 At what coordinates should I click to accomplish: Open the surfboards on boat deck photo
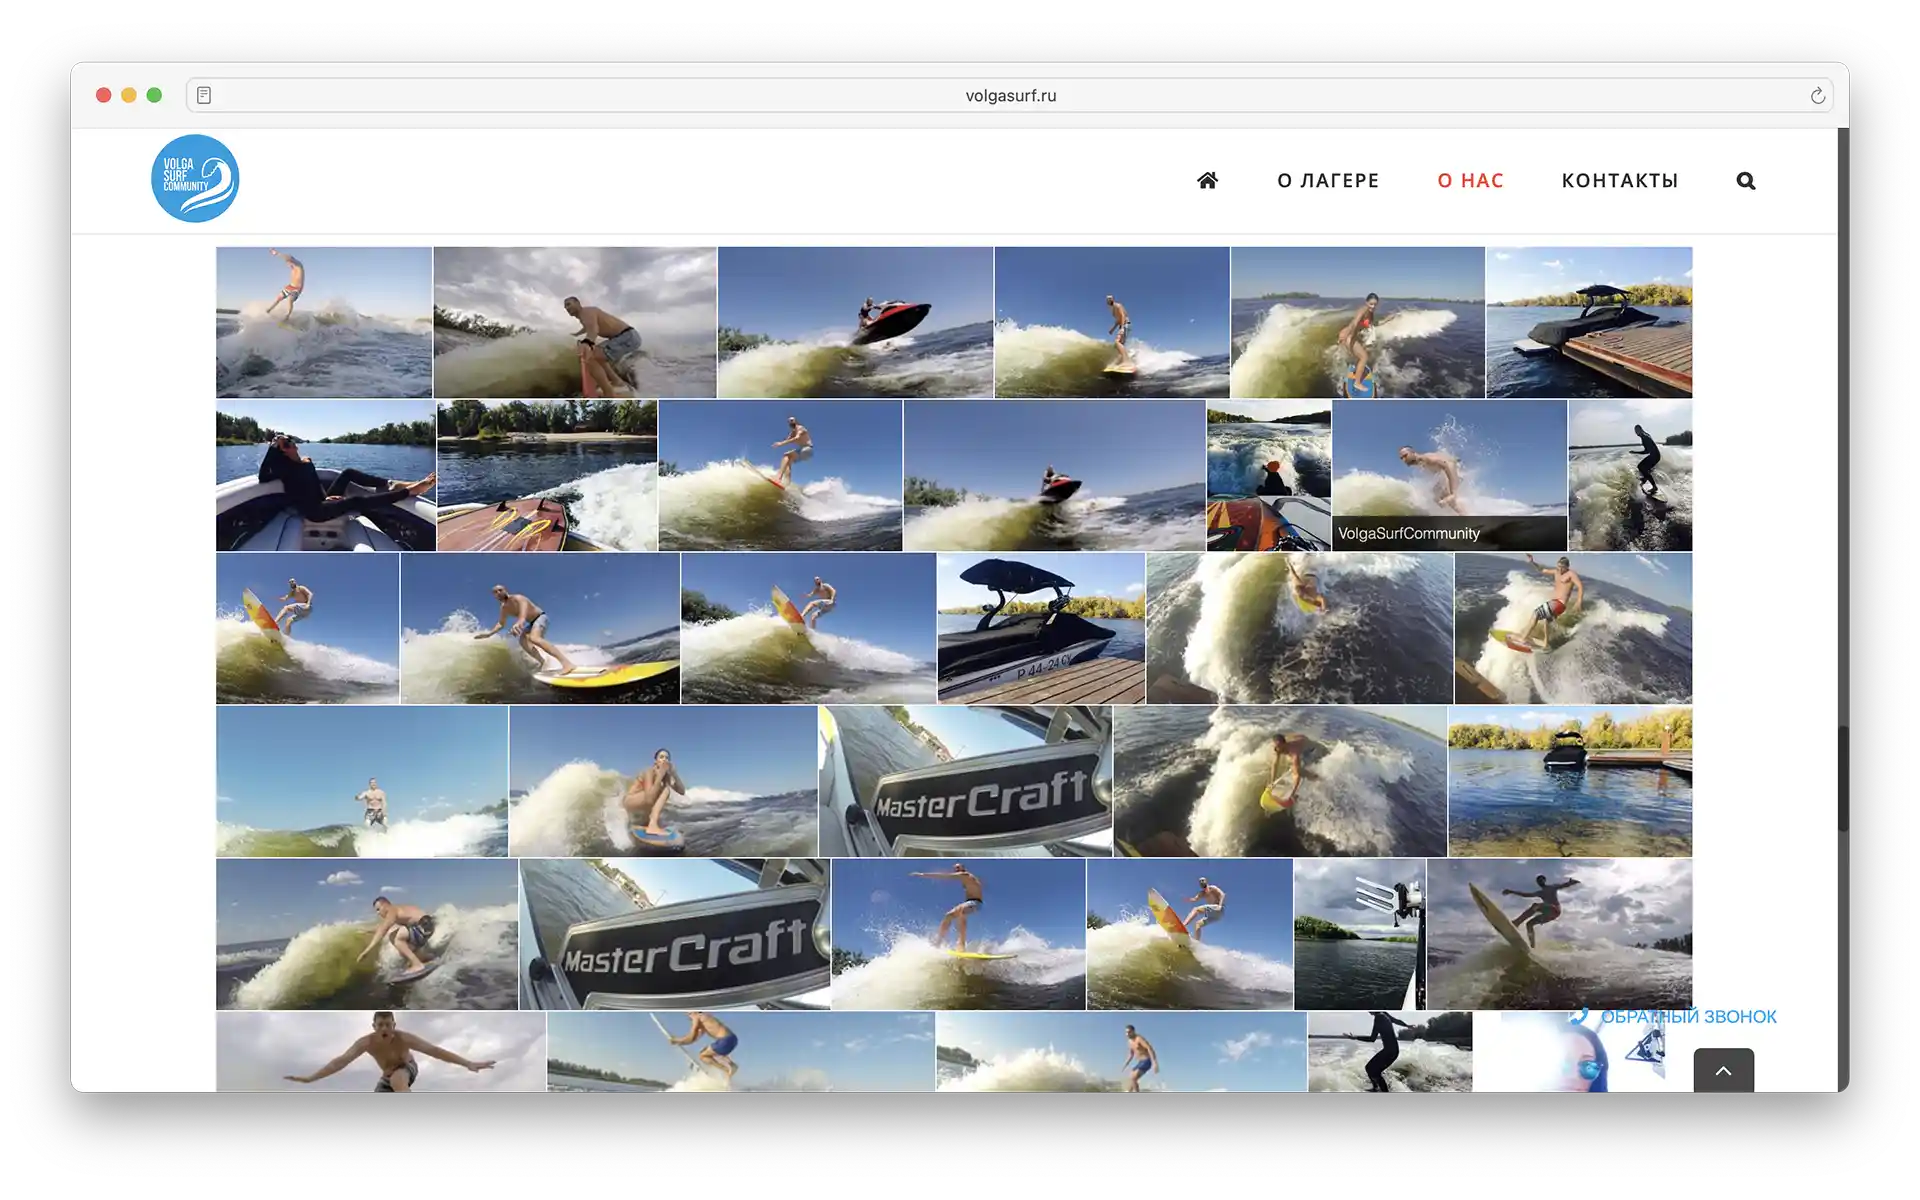tap(547, 475)
